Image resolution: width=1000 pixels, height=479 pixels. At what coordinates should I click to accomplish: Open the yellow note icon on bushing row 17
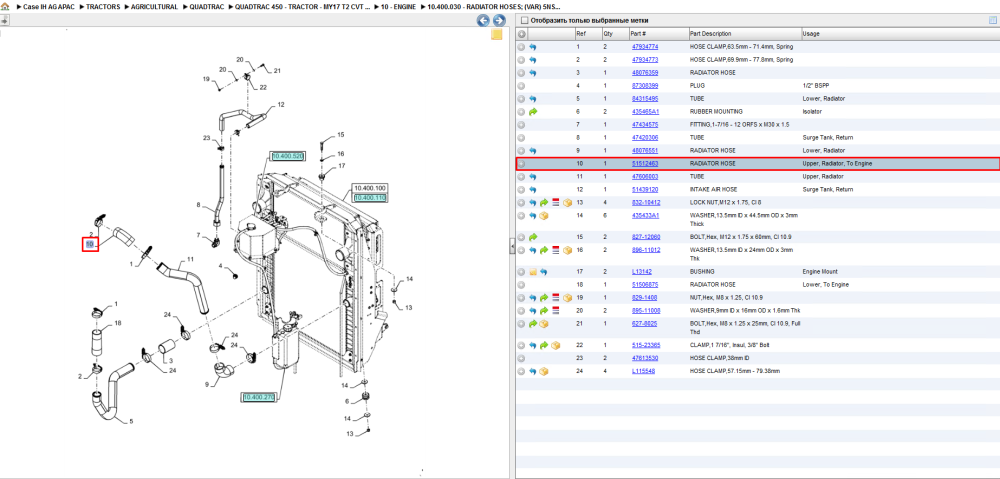coord(533,271)
